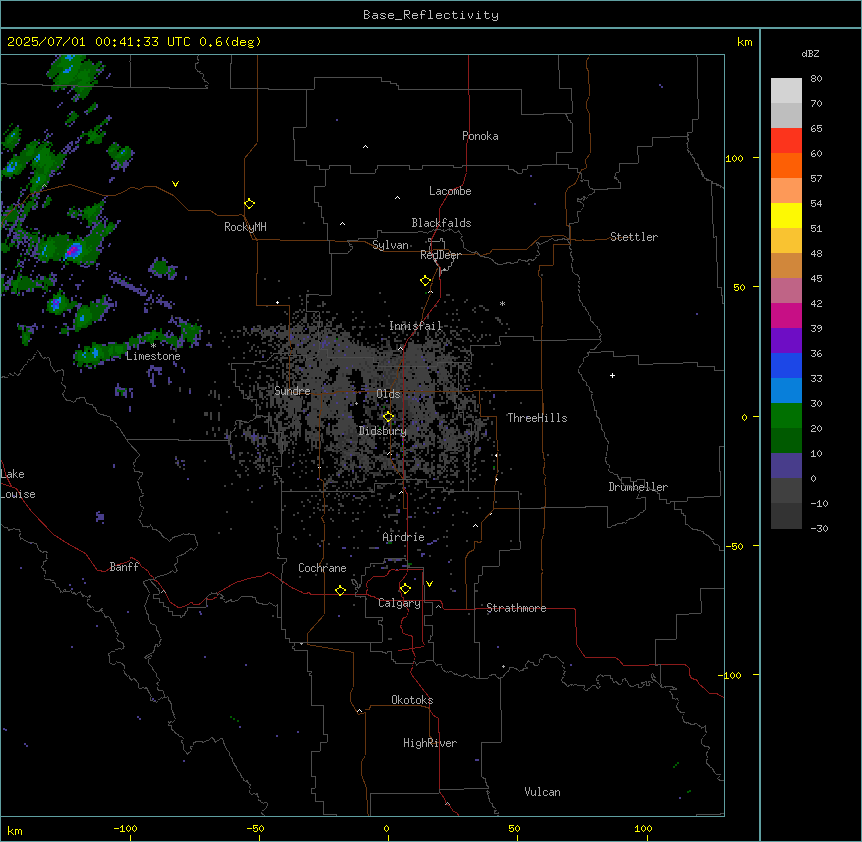Click the Base_Reflectivity title text

[x=431, y=15]
